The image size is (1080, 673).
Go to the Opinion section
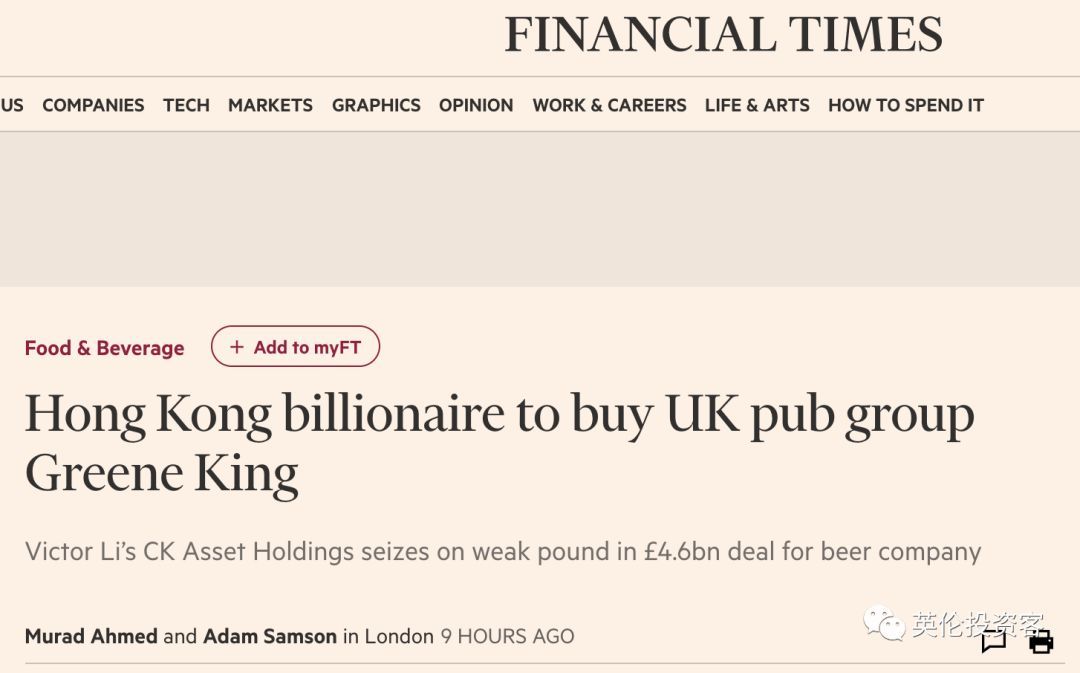pyautogui.click(x=476, y=105)
